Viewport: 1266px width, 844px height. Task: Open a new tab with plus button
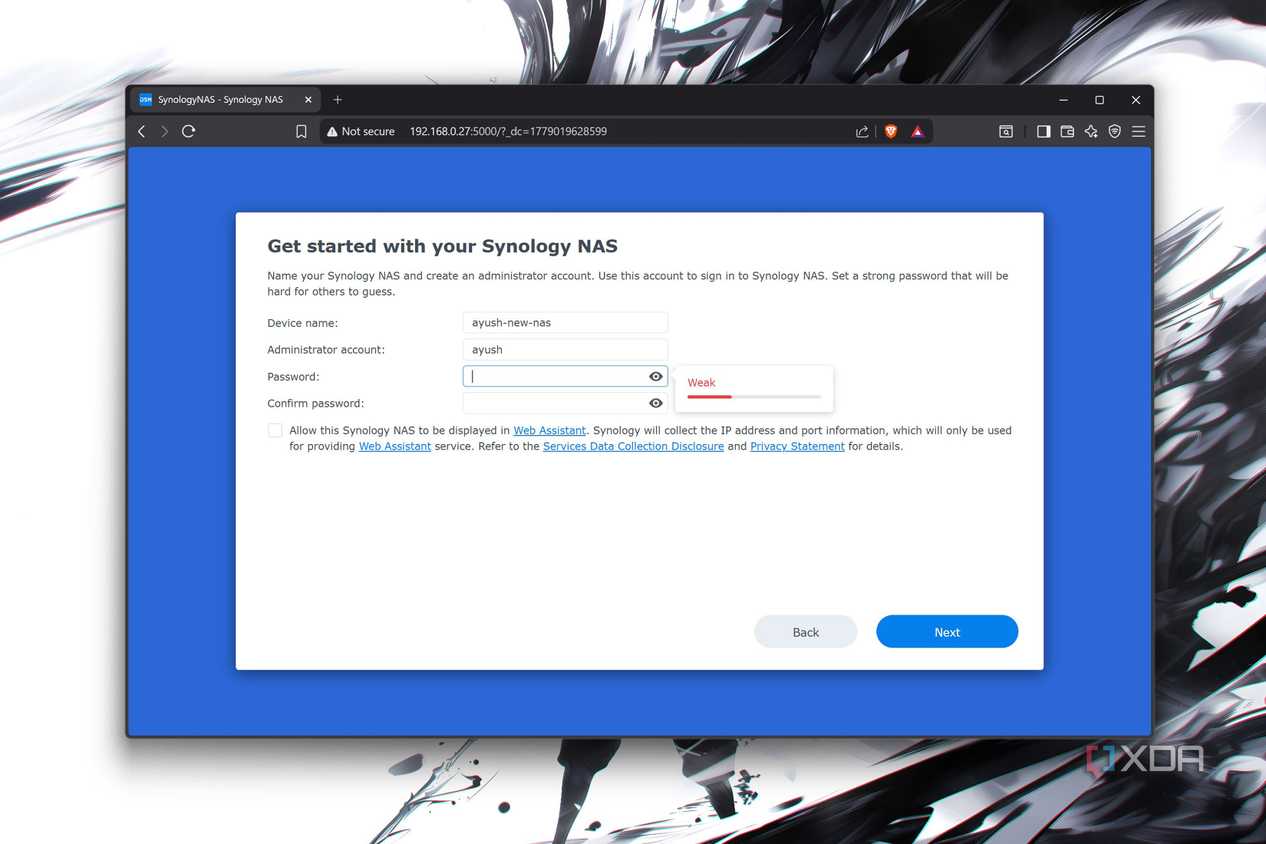pyautogui.click(x=337, y=100)
